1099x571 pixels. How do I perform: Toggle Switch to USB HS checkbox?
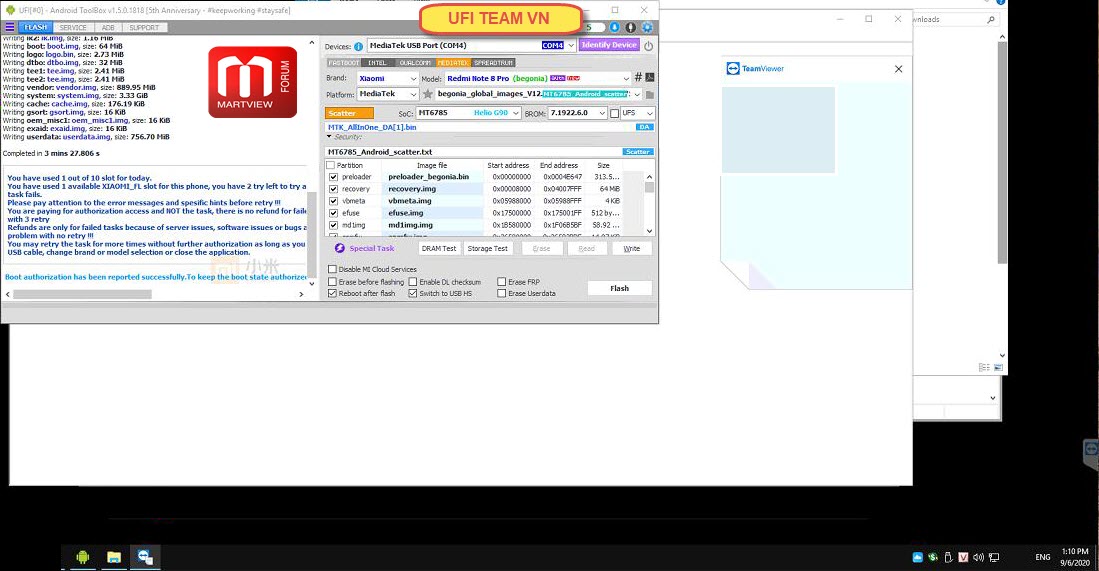coord(413,294)
